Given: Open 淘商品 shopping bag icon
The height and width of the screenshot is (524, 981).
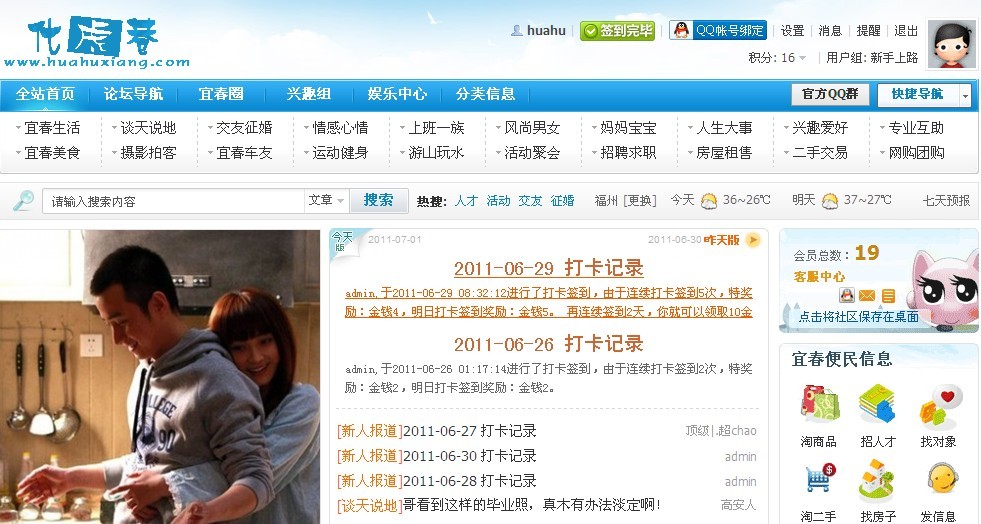Looking at the screenshot, I should click(820, 405).
